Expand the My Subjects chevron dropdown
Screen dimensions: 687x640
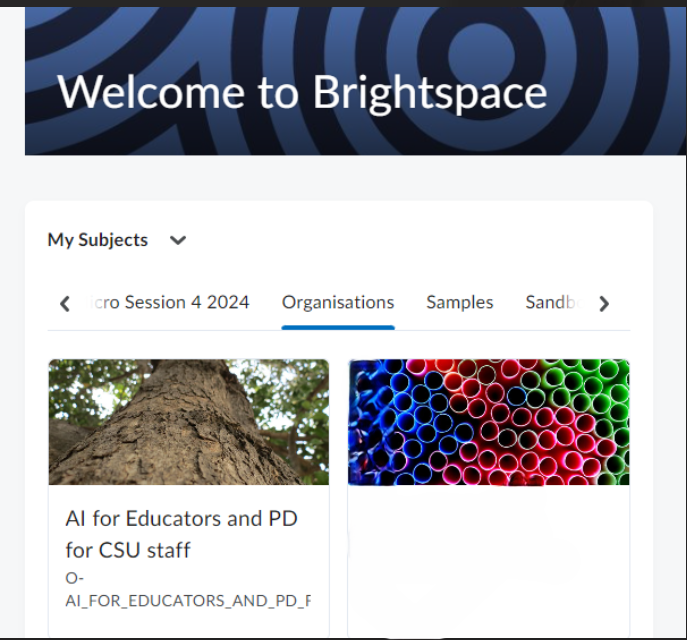(178, 240)
